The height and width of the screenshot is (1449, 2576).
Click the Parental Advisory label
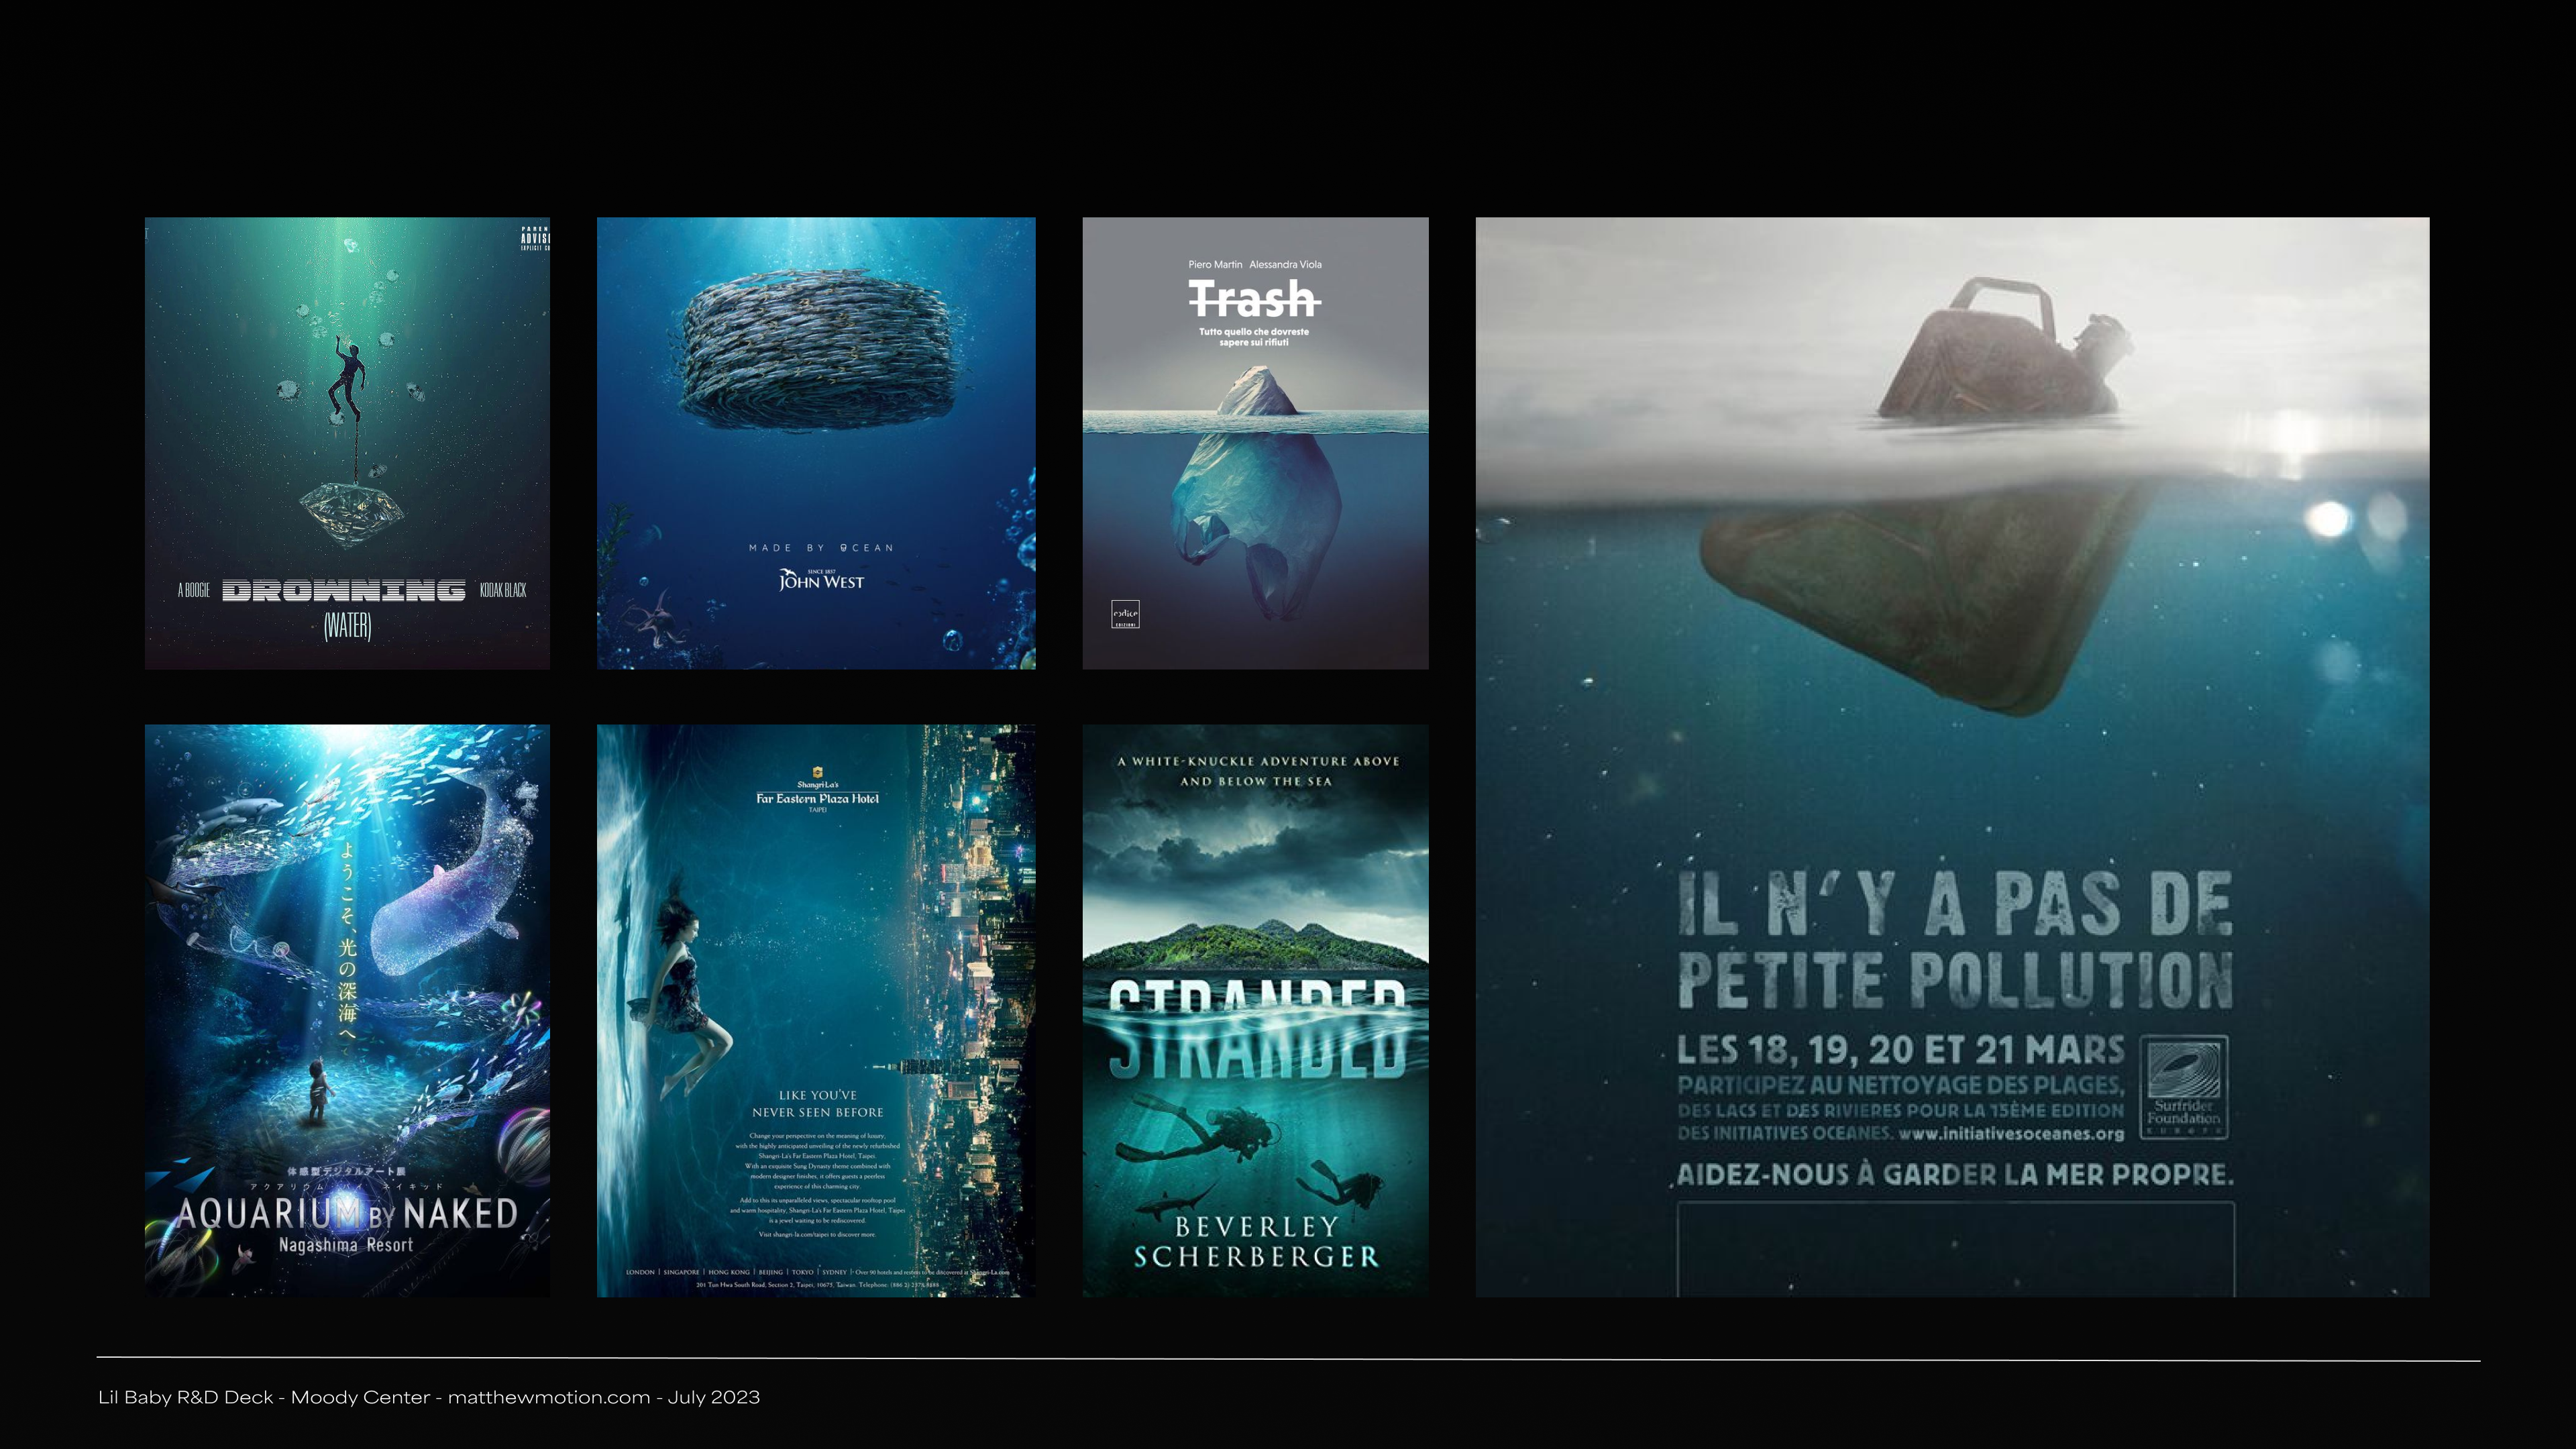(x=535, y=238)
